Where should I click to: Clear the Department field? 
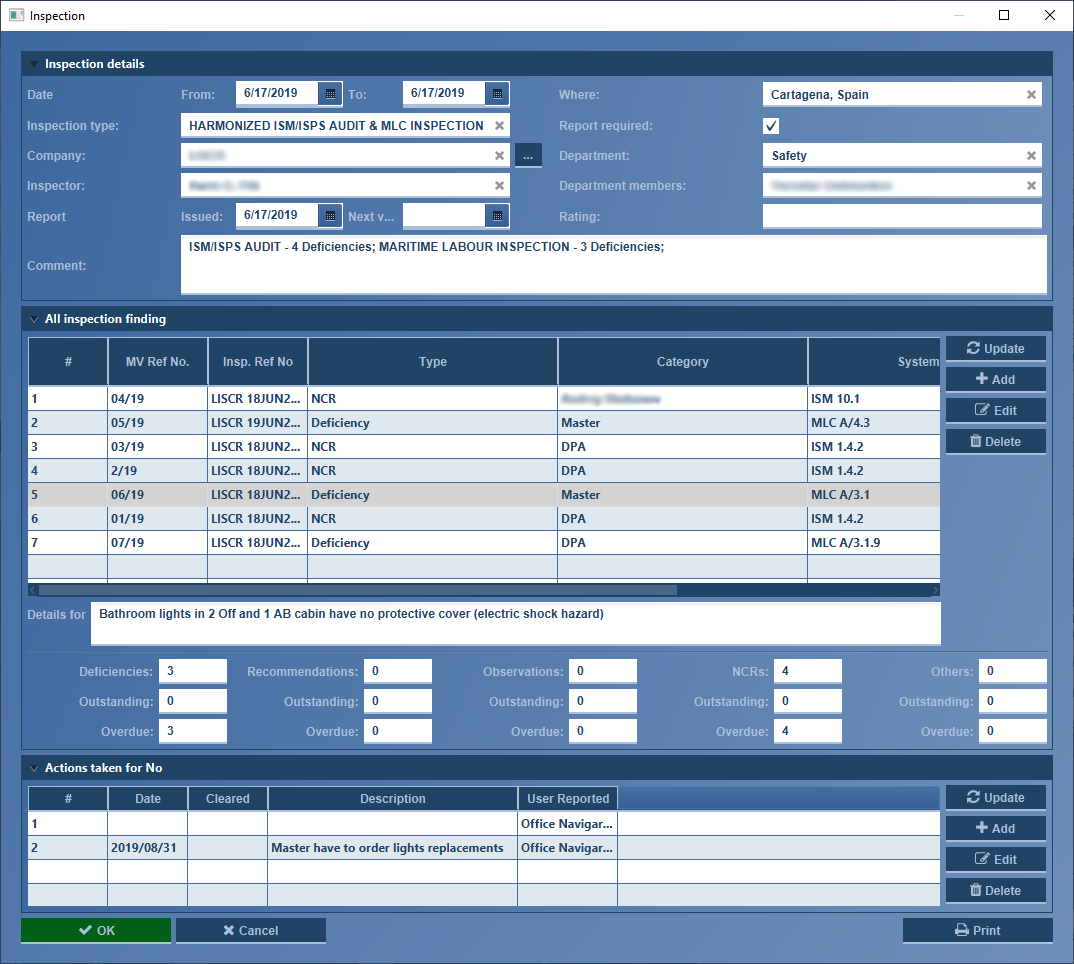pos(1031,155)
